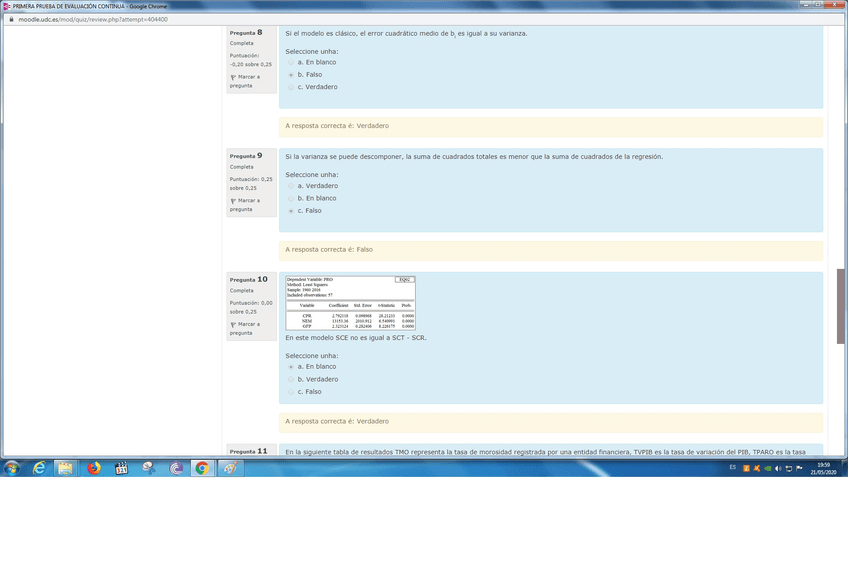Select 'Falso' option for Pregunta 10
This screenshot has width=848, height=566.
click(x=291, y=392)
